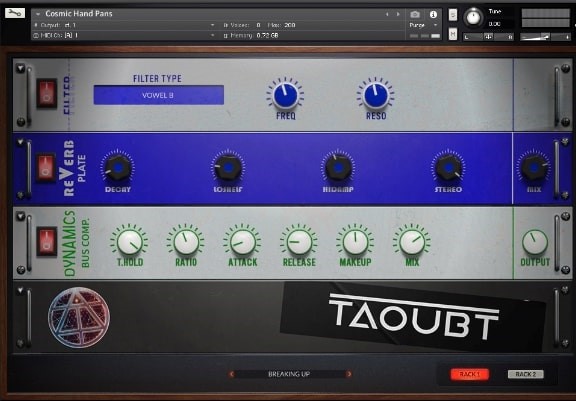Click the L-R pan slider

click(488, 37)
